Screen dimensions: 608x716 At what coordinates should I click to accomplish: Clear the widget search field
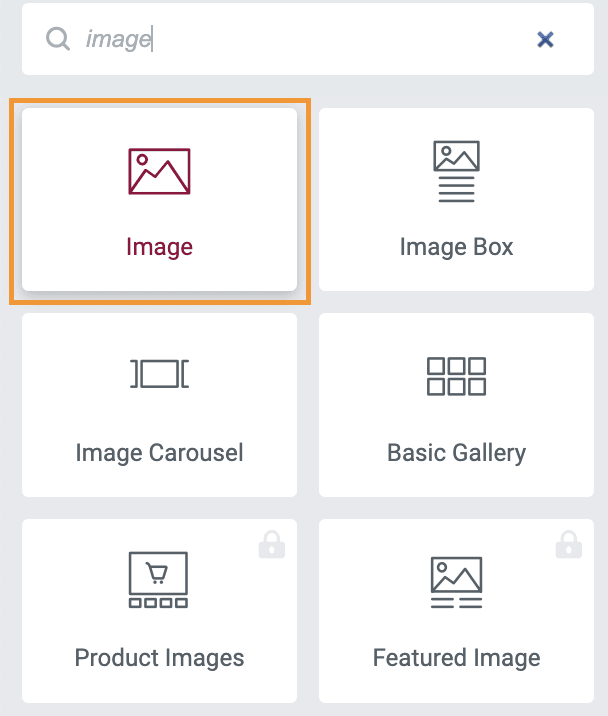[x=545, y=39]
